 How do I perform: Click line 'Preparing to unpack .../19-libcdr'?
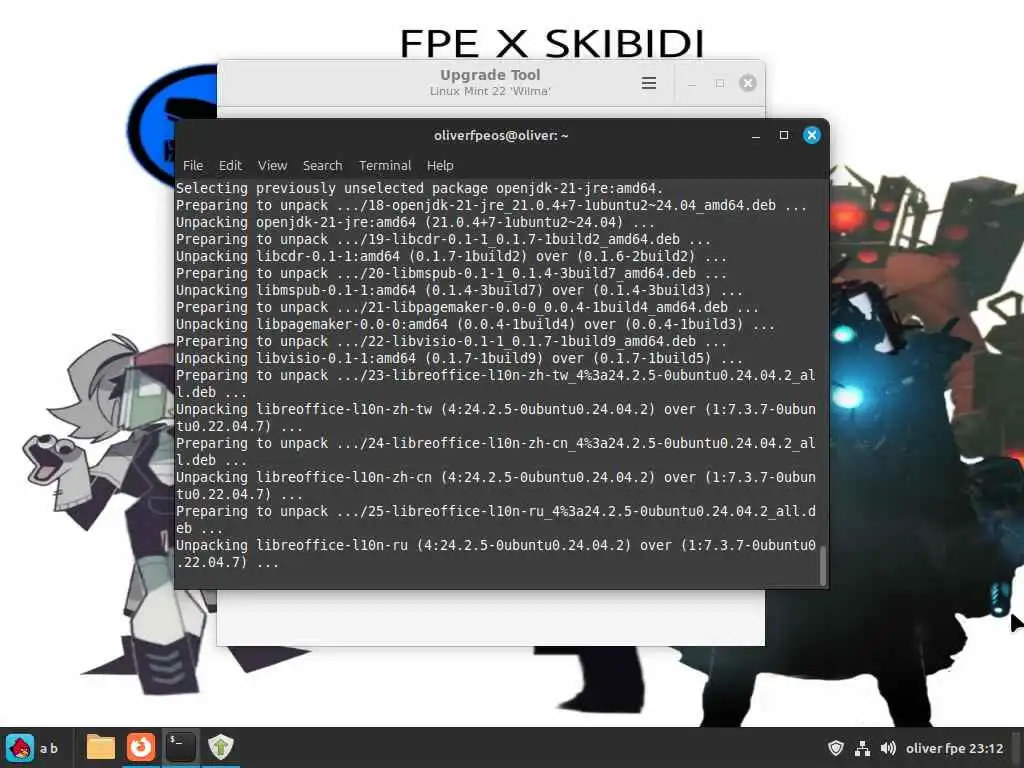click(443, 239)
